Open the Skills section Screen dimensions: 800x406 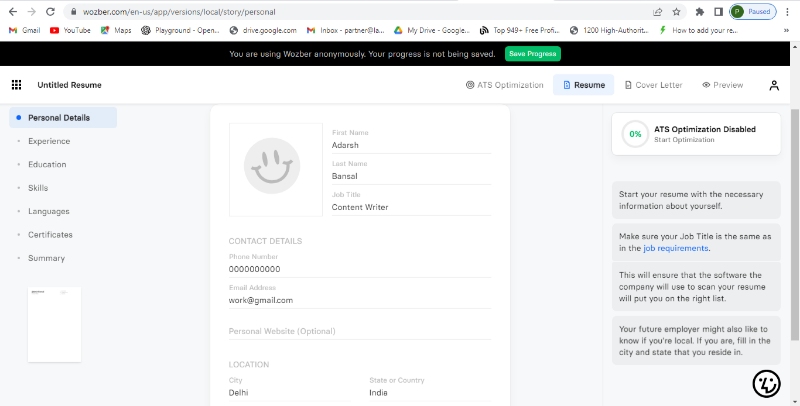coord(38,188)
